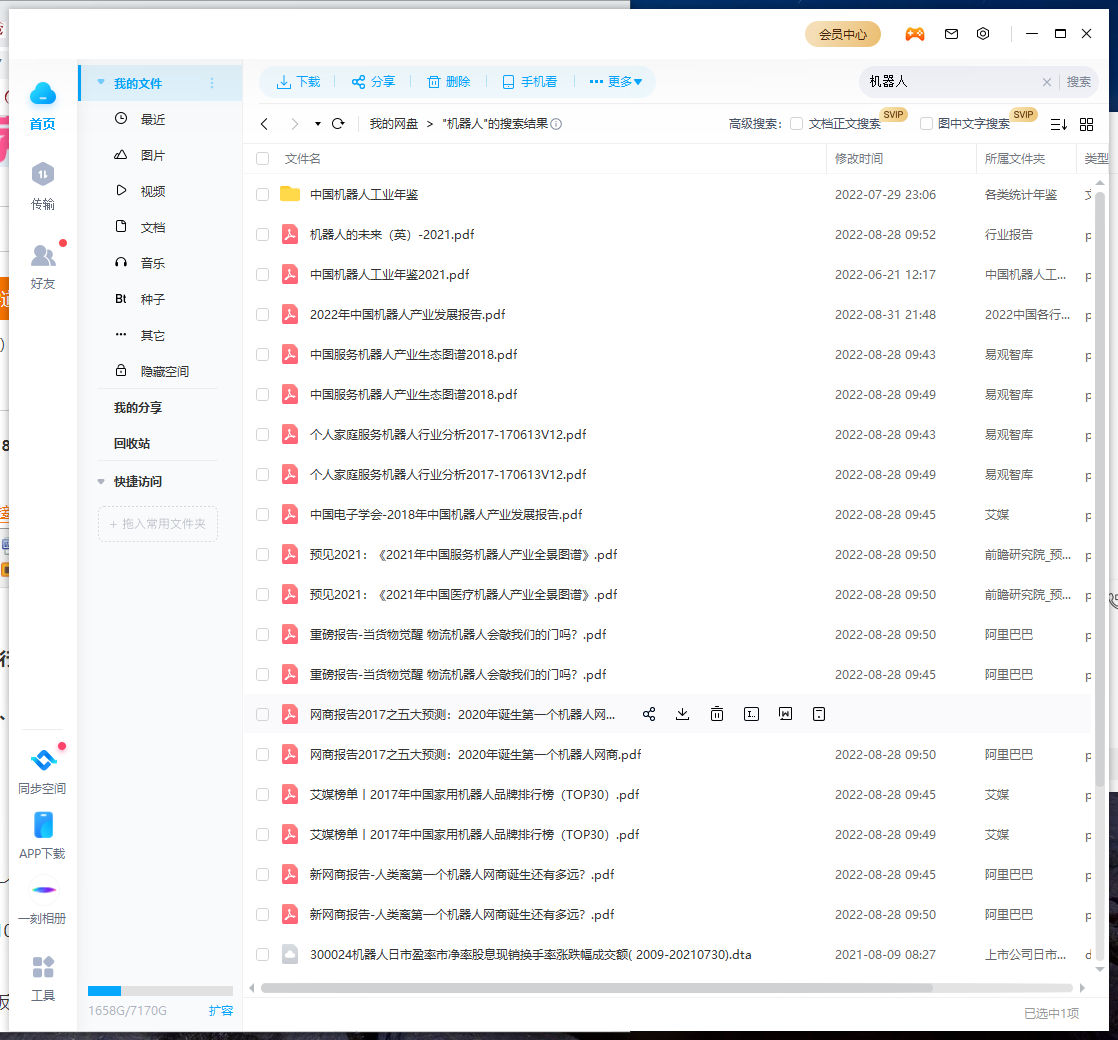This screenshot has height=1040, width=1118.
Task: Open the mail messages icon
Action: (951, 34)
